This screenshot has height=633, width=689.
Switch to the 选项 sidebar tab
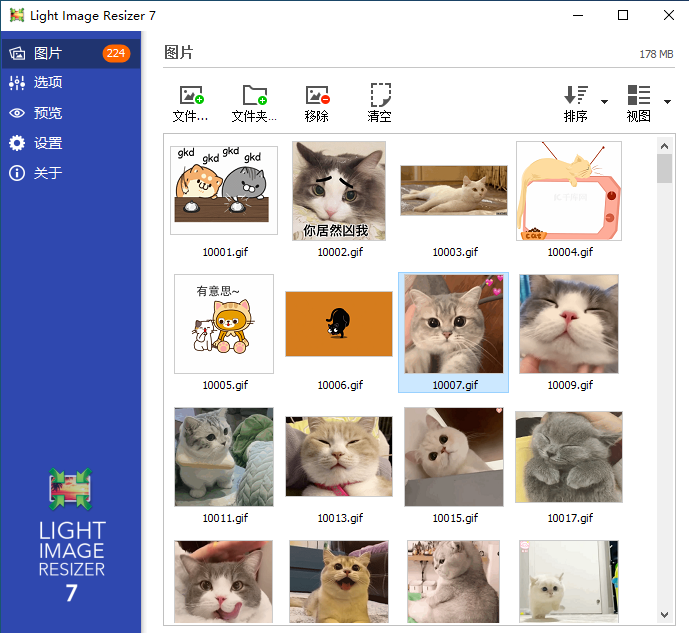71,83
